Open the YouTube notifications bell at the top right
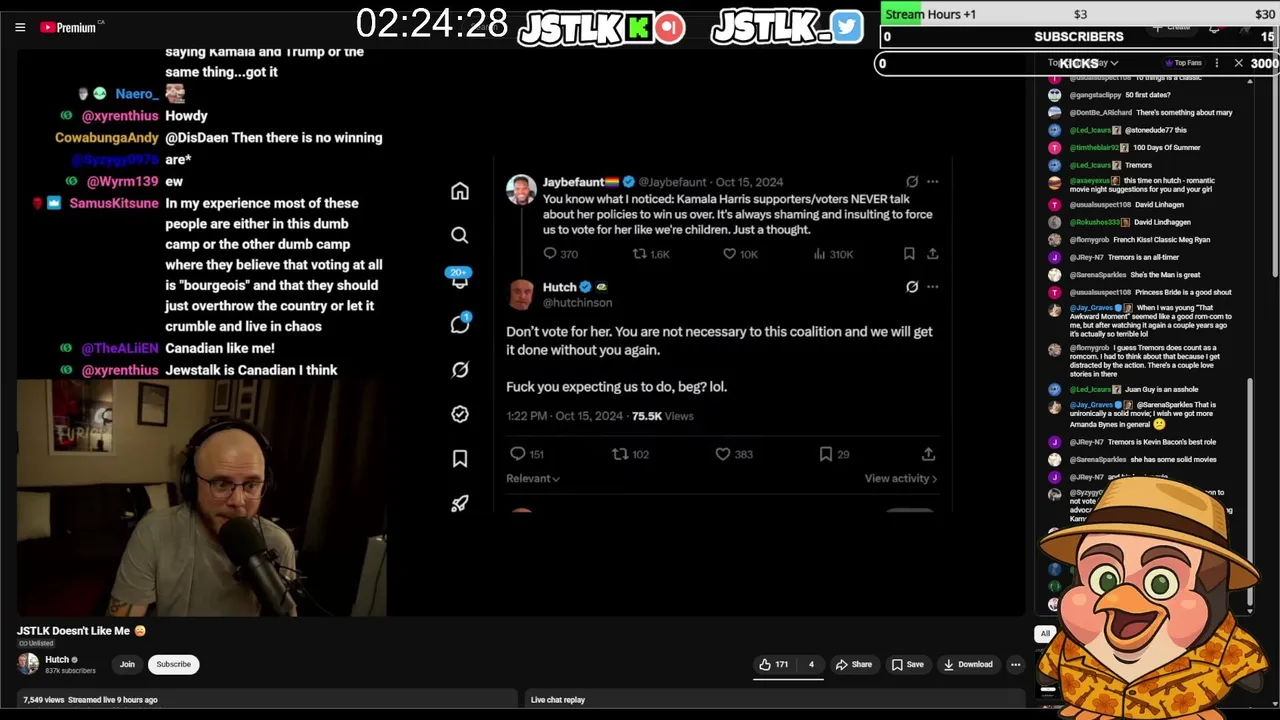 point(1214,27)
